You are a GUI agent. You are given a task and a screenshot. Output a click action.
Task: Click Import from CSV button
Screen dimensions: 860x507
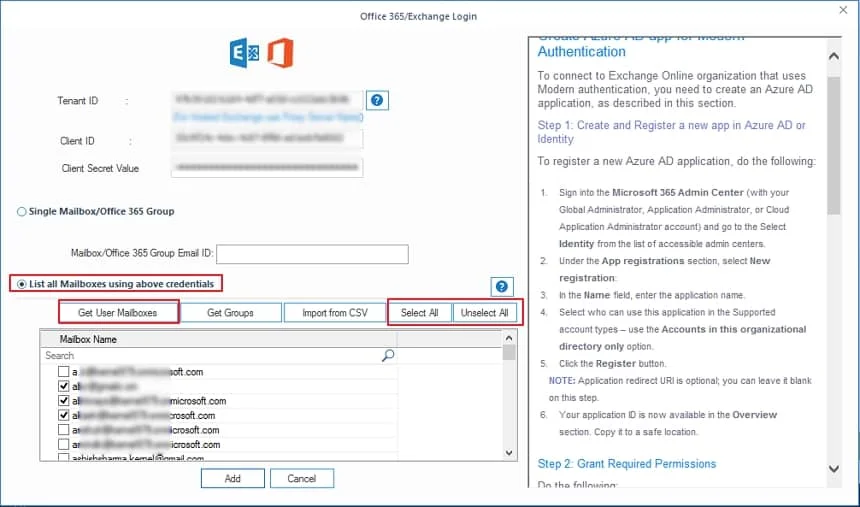335,313
